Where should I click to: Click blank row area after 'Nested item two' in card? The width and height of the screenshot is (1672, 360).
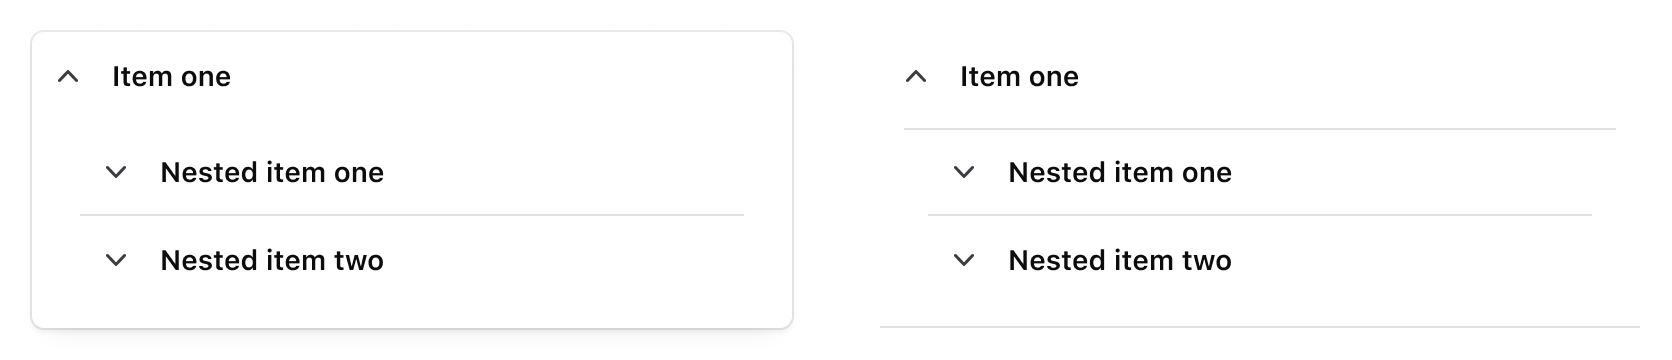[x=564, y=260]
